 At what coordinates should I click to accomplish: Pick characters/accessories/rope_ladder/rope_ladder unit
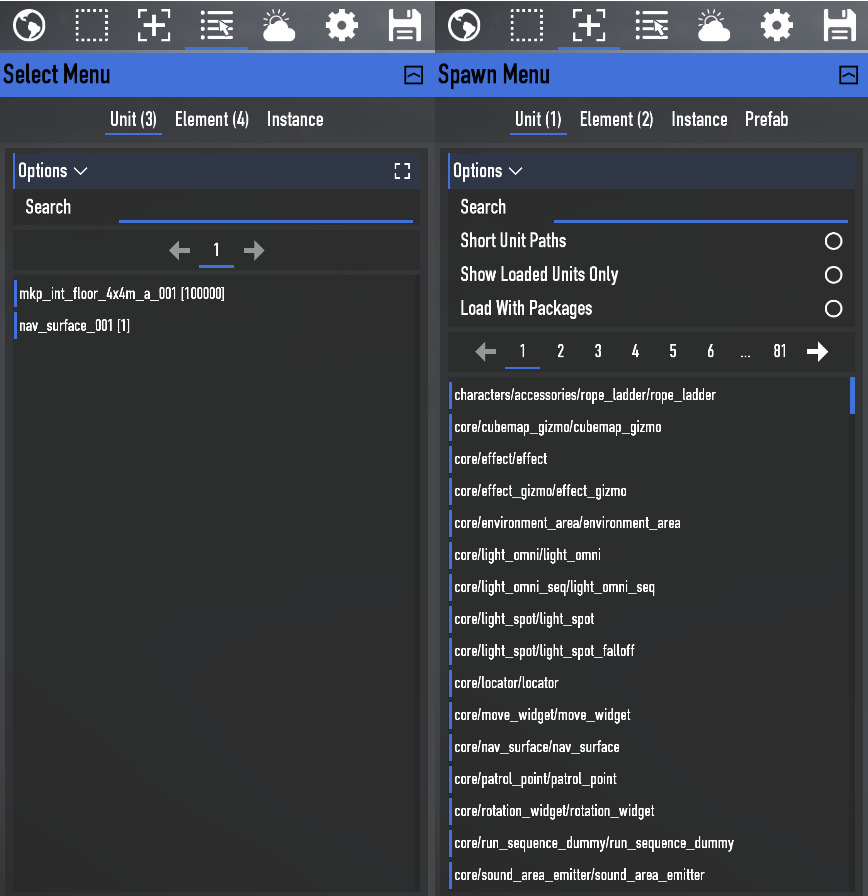pos(649,395)
